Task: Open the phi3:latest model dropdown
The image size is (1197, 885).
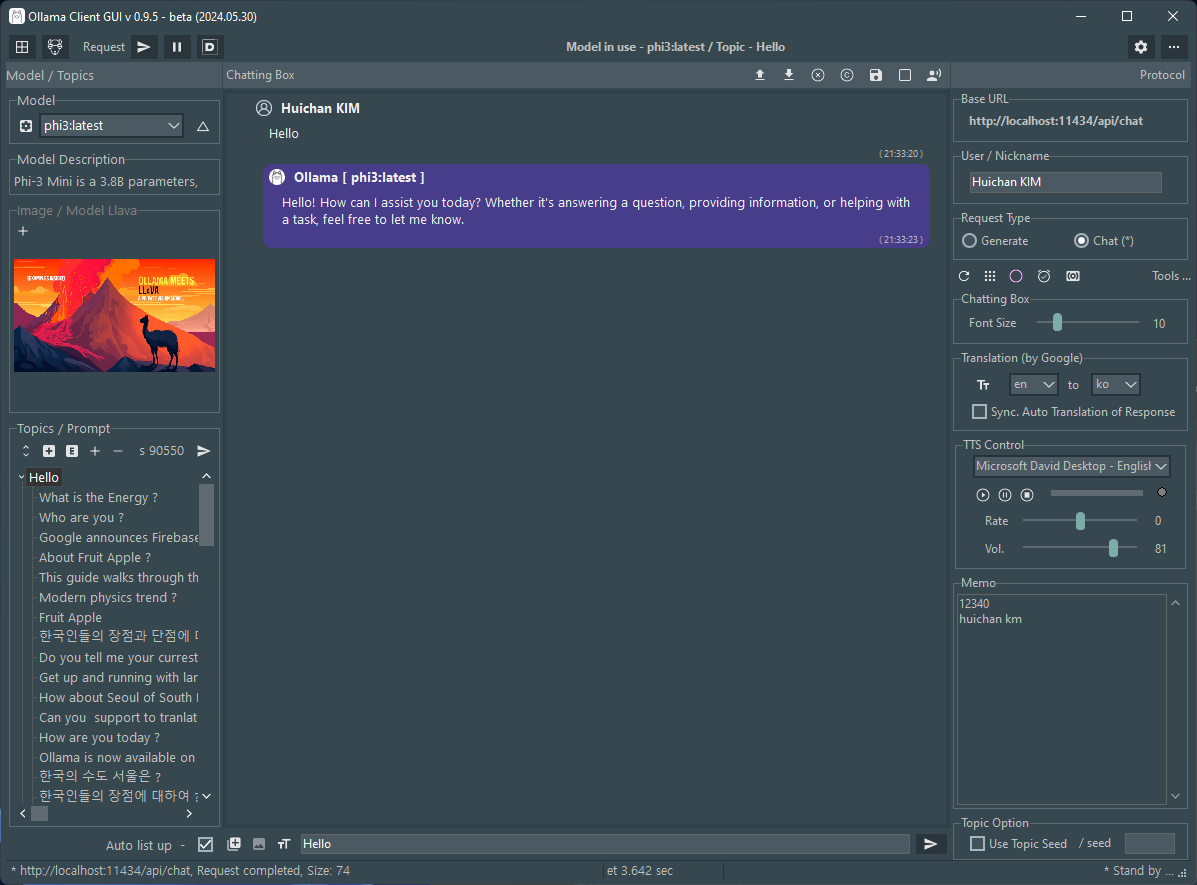Action: click(x=111, y=126)
